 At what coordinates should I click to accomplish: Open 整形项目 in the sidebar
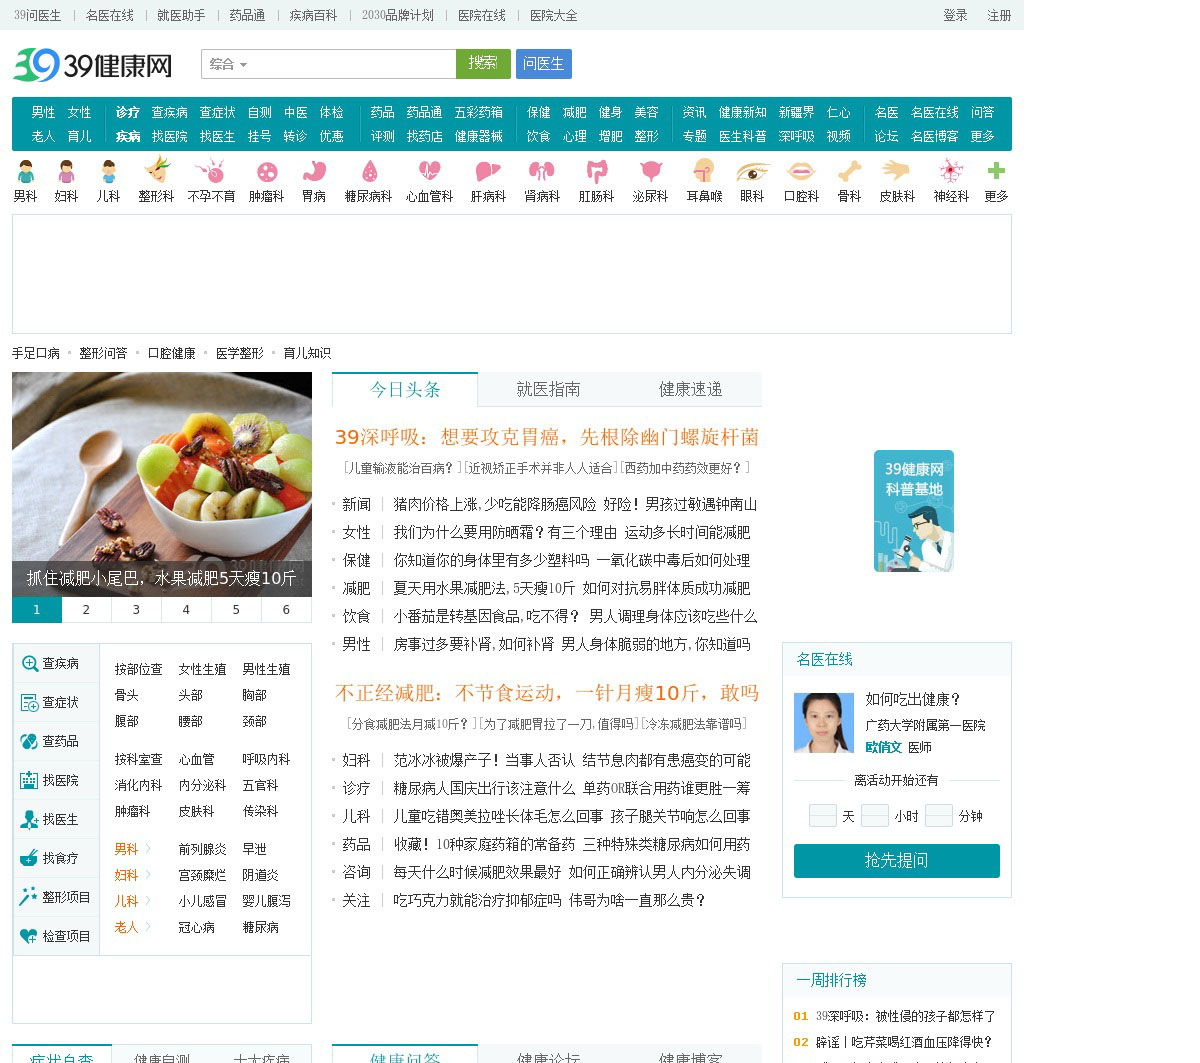pyautogui.click(x=56, y=897)
